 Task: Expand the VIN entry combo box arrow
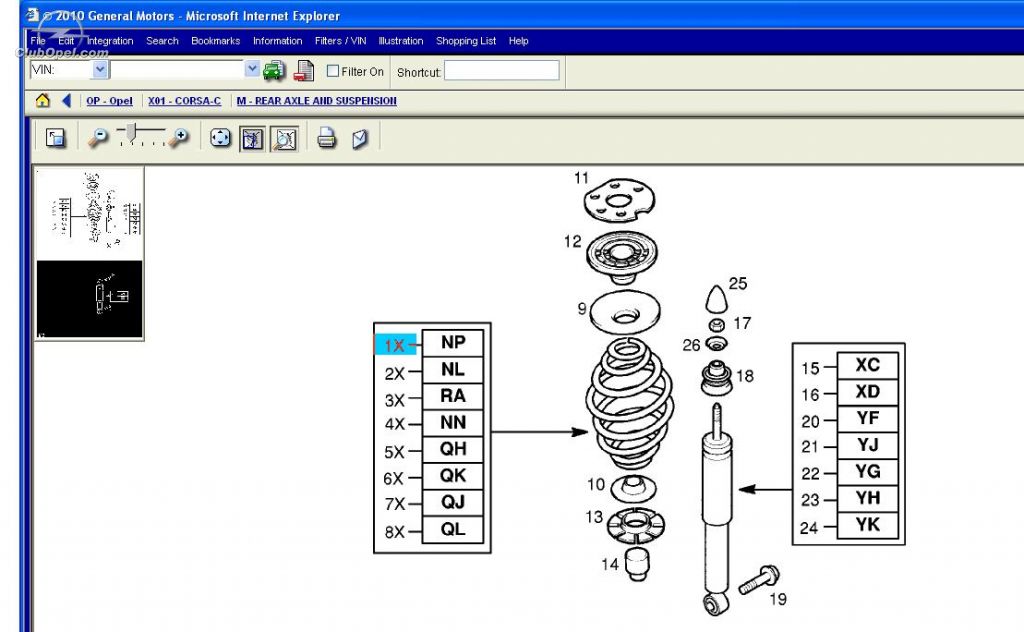point(252,69)
